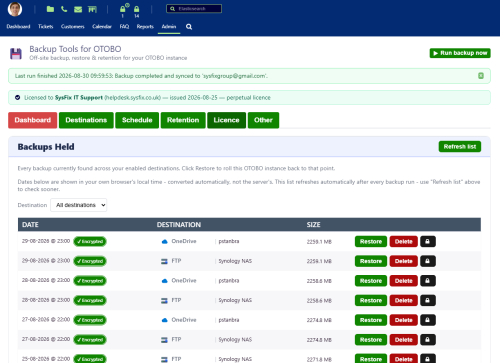The image size is (500, 363).
Task: Click the DESTINATION column header
Action: tap(179, 225)
